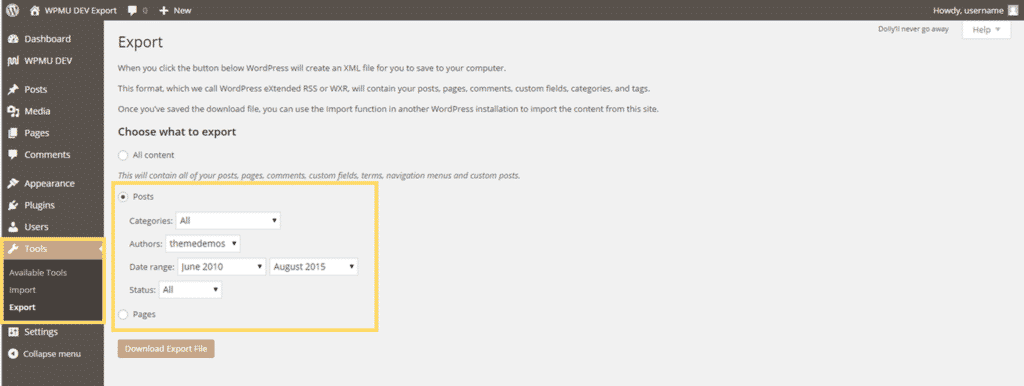Click the Users person icon
This screenshot has width=1024, height=386.
pos(12,227)
